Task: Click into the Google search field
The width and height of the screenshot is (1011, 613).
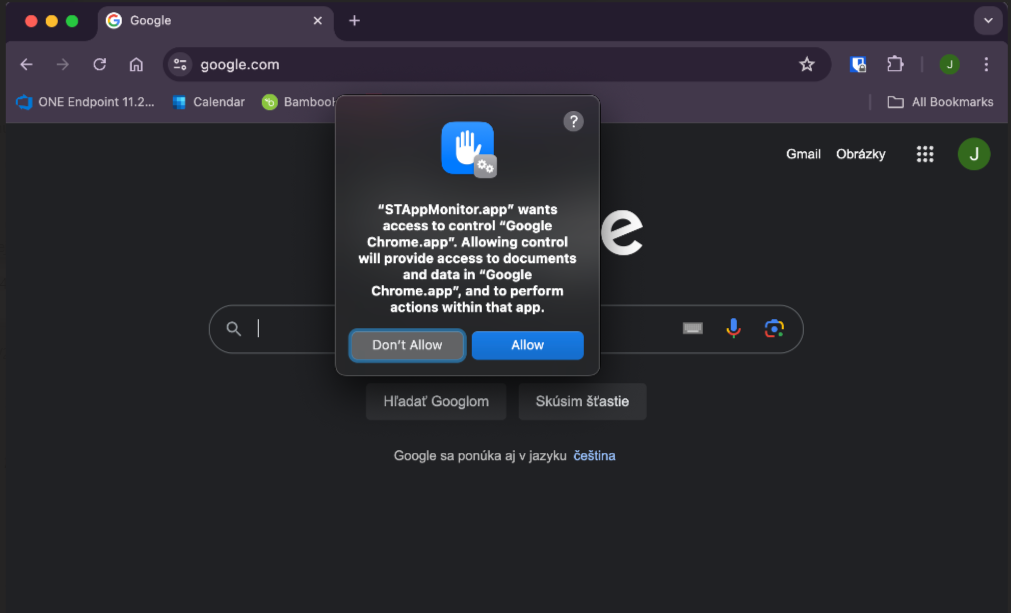Action: point(506,329)
